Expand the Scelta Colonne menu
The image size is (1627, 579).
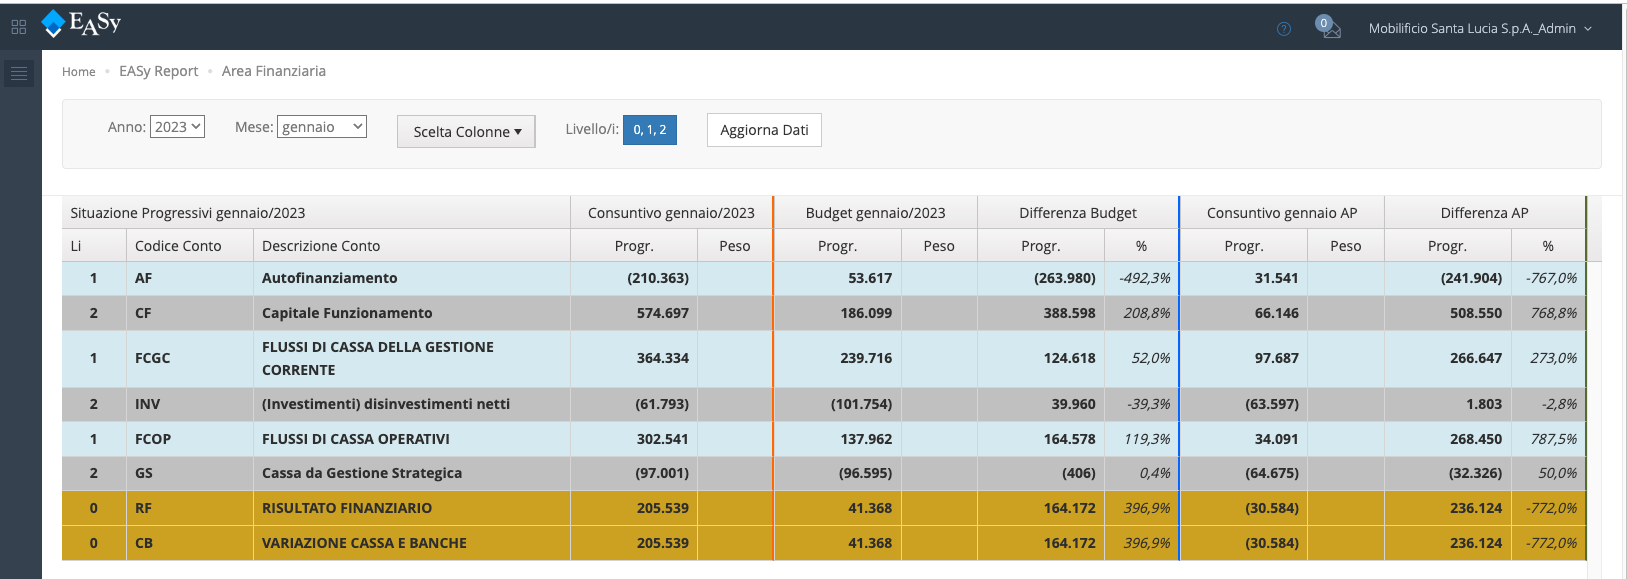click(x=466, y=132)
